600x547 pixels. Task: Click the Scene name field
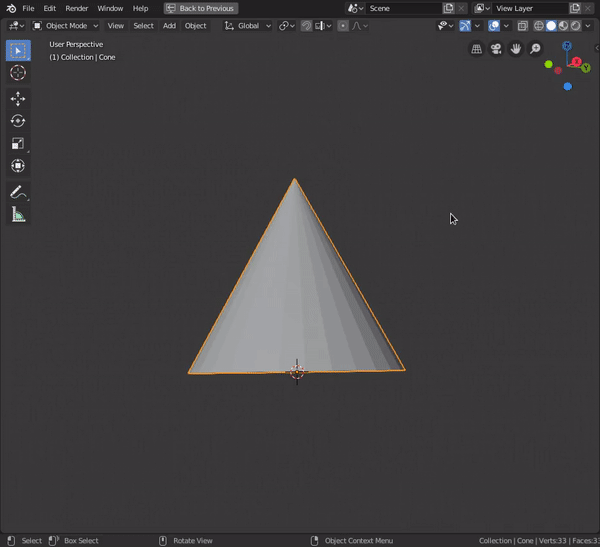(x=404, y=8)
